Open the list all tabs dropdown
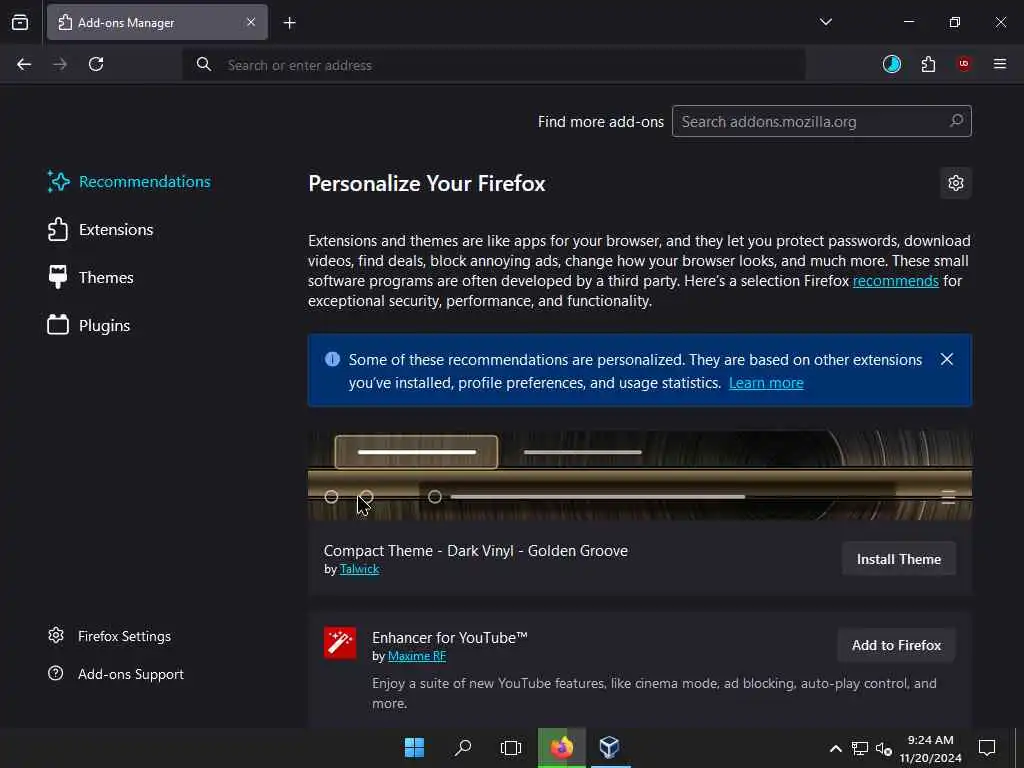Image resolution: width=1024 pixels, height=768 pixels. coord(825,22)
